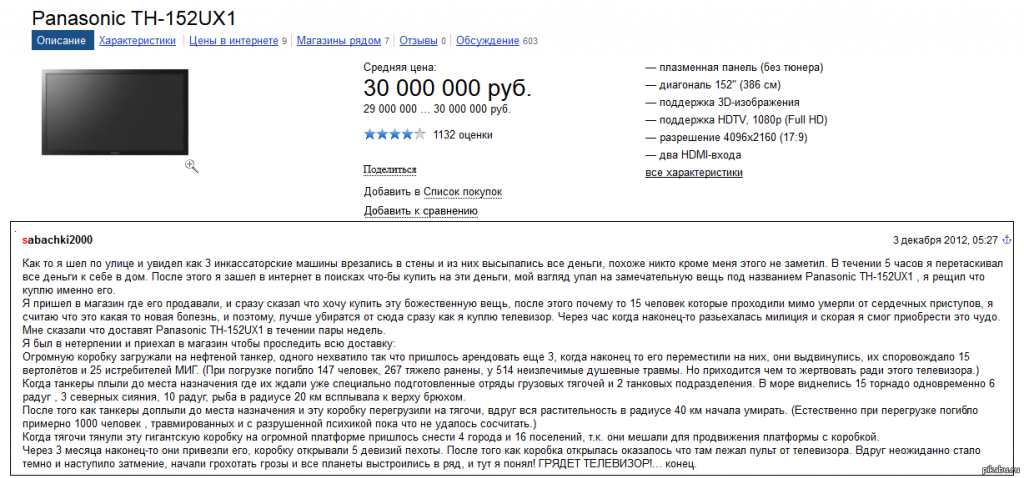
Task: Click the Поделиться link
Action: click(390, 170)
